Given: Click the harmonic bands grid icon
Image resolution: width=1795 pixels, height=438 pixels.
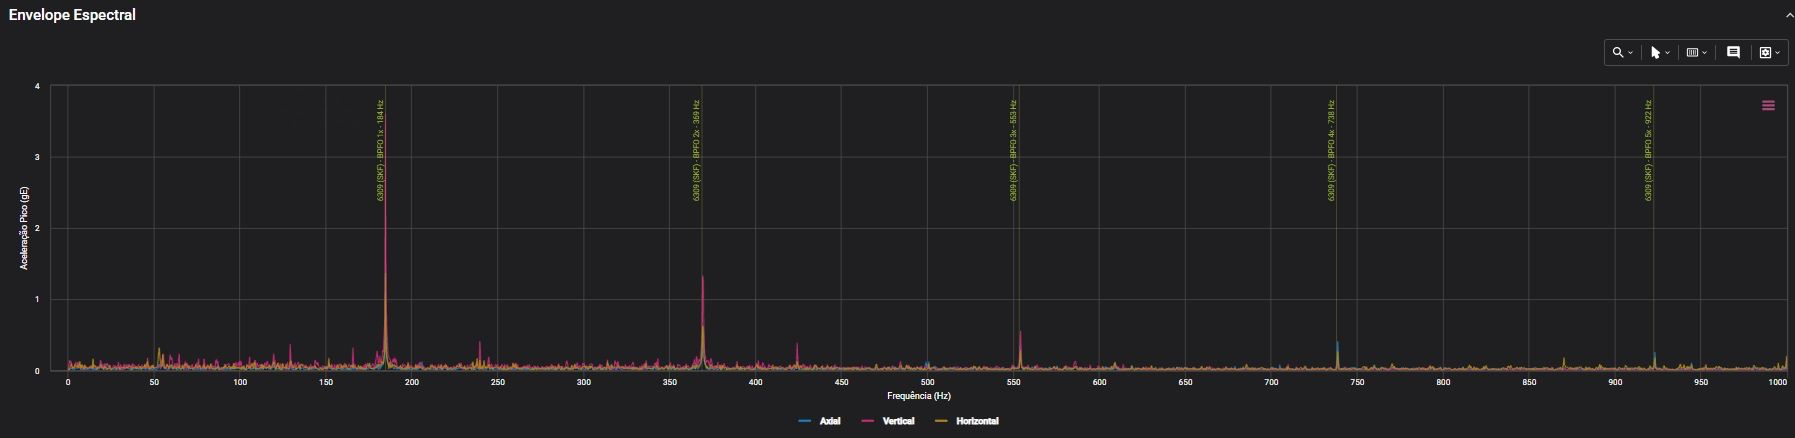Looking at the screenshot, I should 1692,53.
